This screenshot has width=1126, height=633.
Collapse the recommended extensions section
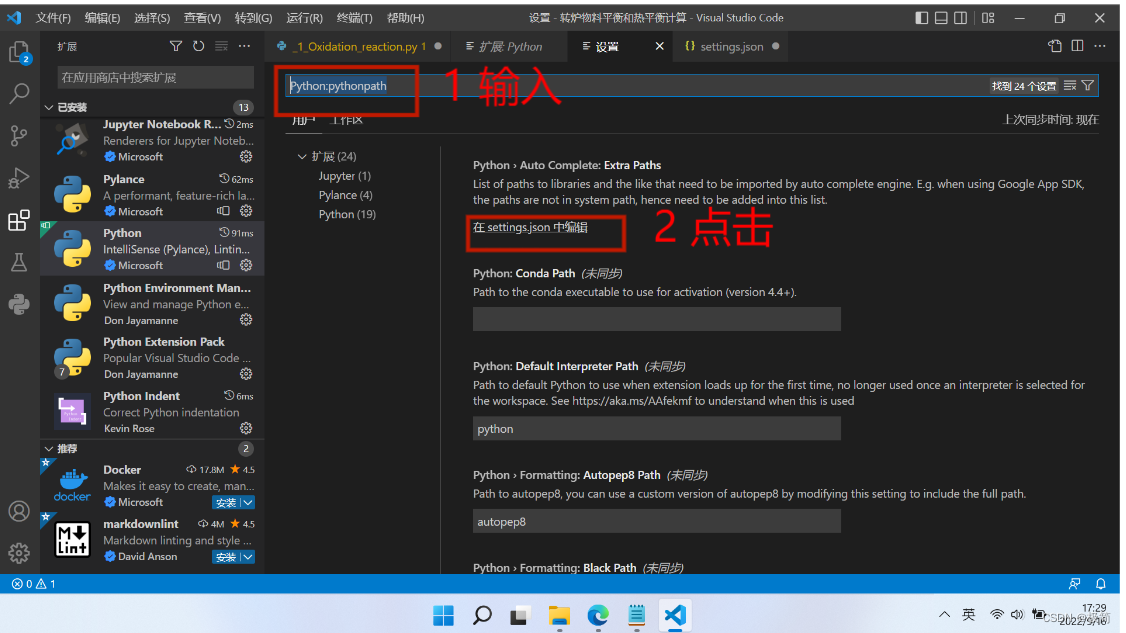coord(49,449)
